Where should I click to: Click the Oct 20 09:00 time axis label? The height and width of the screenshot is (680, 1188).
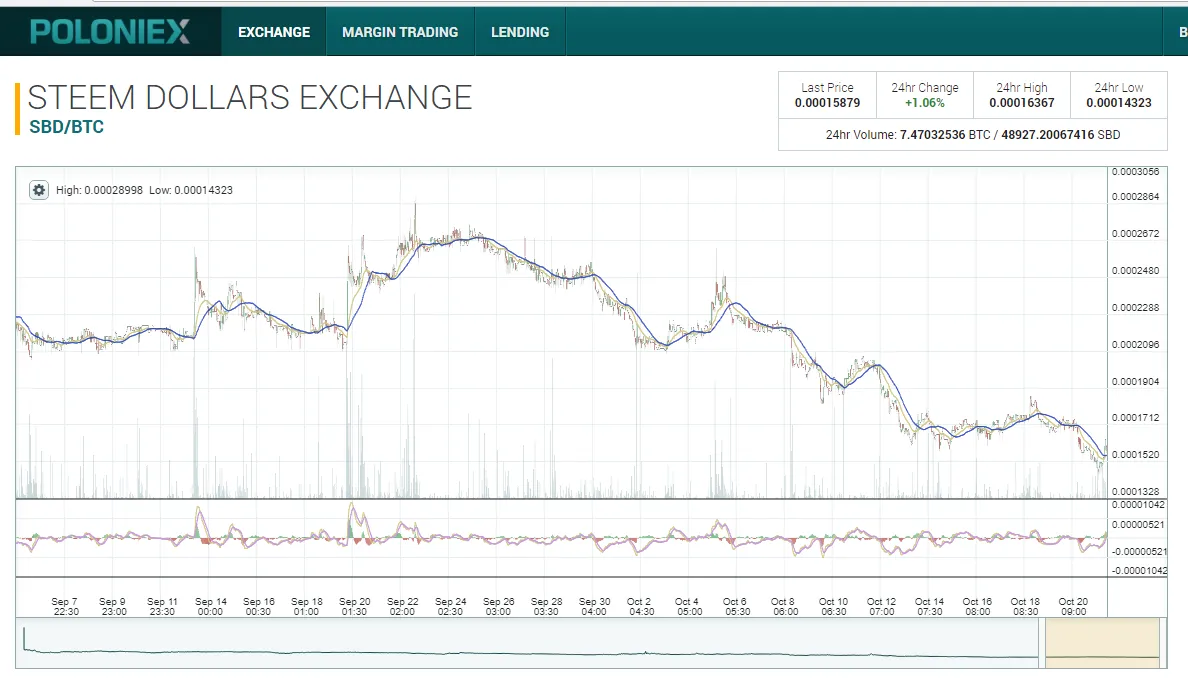pyautogui.click(x=1073, y=607)
